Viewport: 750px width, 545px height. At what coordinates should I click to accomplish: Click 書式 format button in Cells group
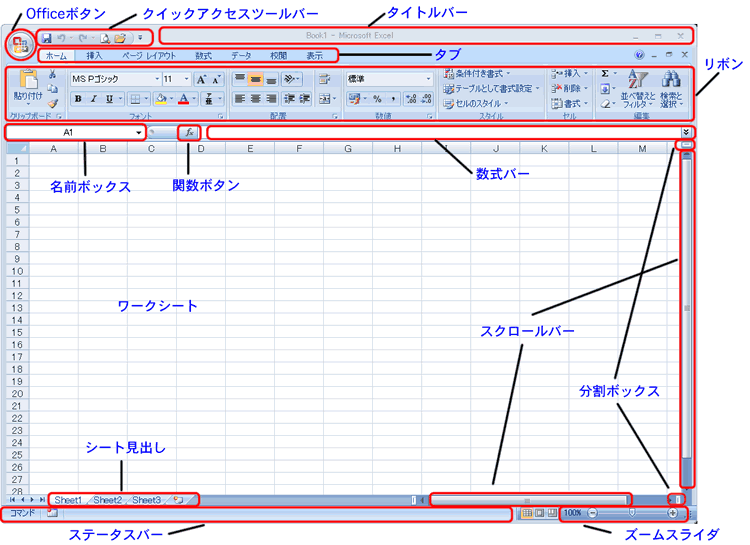[569, 103]
